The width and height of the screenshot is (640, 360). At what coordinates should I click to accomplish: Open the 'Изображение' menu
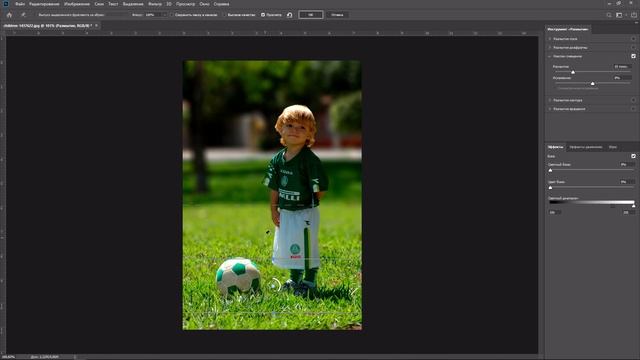(77, 4)
